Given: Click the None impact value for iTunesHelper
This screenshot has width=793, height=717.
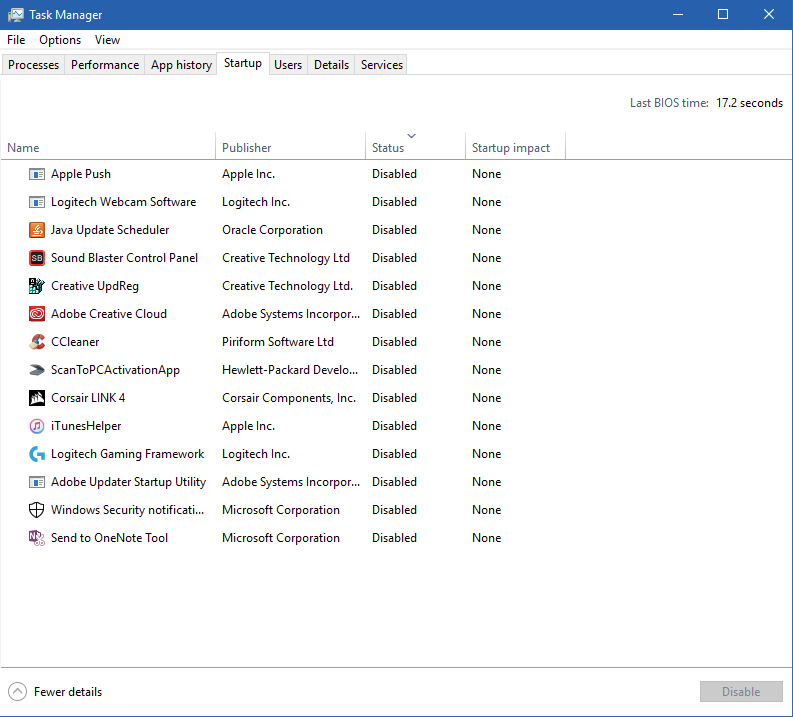Looking at the screenshot, I should 487,426.
